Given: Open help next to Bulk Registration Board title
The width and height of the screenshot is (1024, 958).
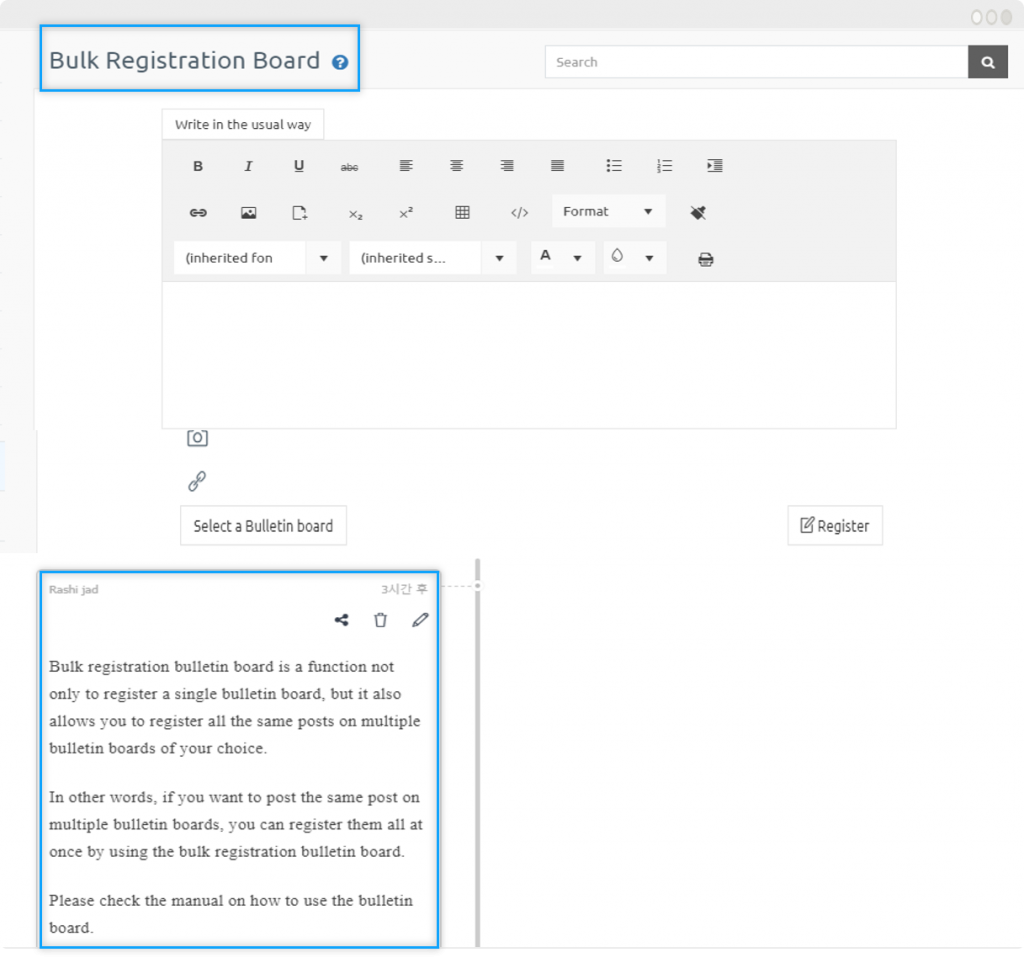Looking at the screenshot, I should [339, 61].
